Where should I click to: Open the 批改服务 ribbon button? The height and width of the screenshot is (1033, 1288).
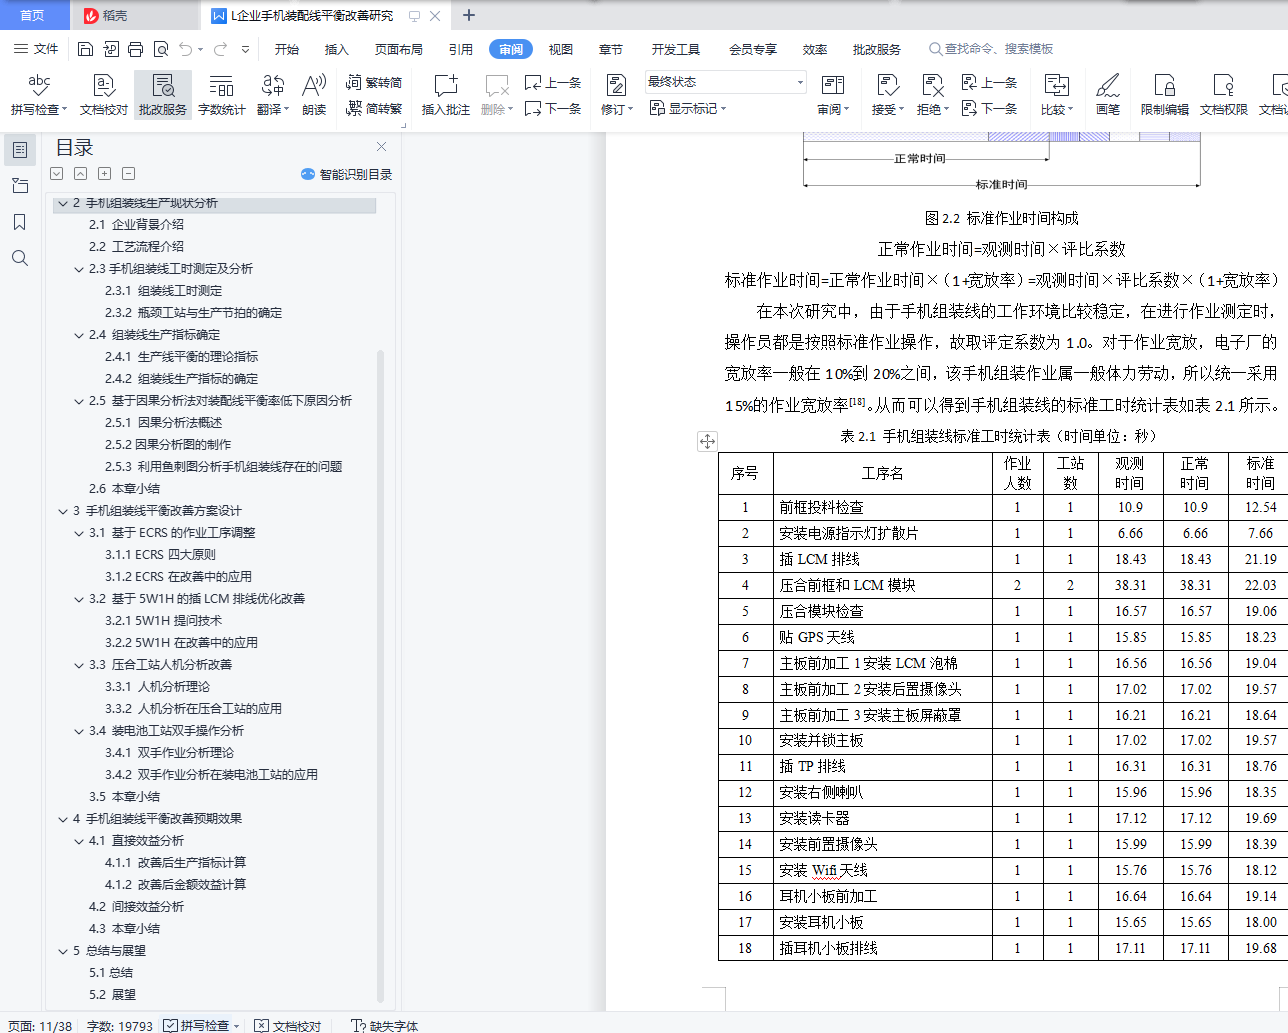click(163, 96)
